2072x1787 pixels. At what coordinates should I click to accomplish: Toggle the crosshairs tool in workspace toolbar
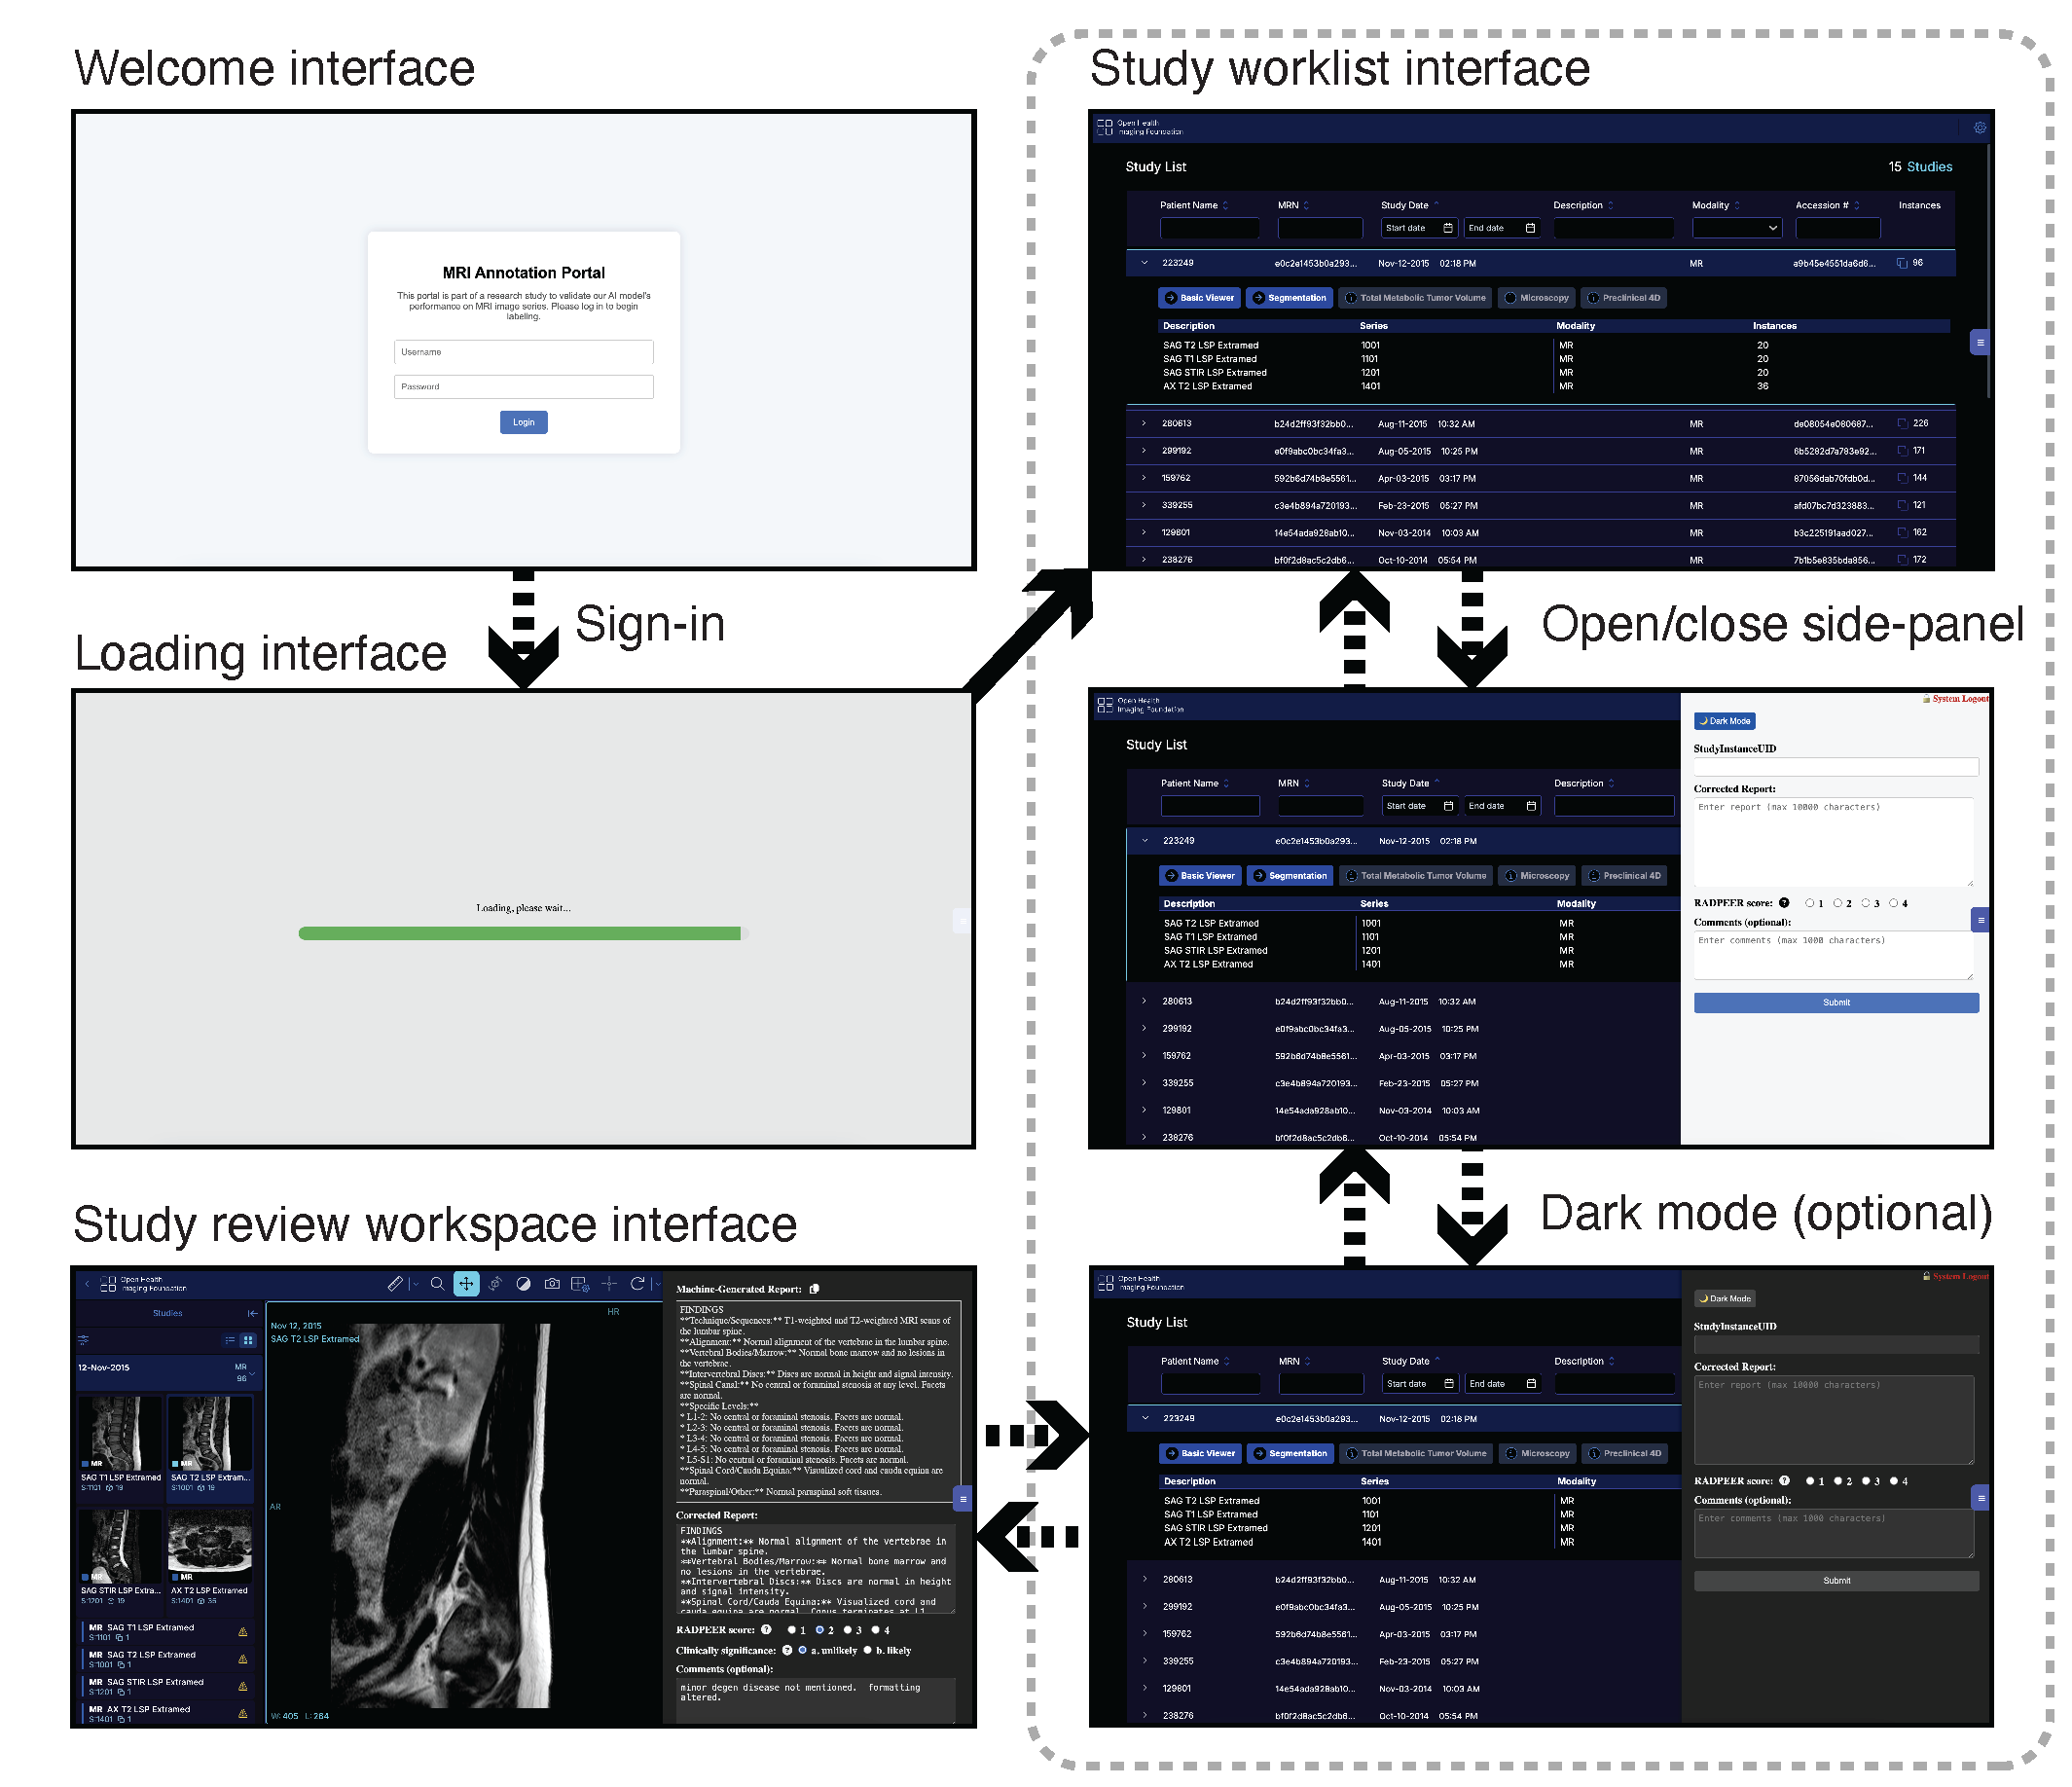click(609, 1283)
